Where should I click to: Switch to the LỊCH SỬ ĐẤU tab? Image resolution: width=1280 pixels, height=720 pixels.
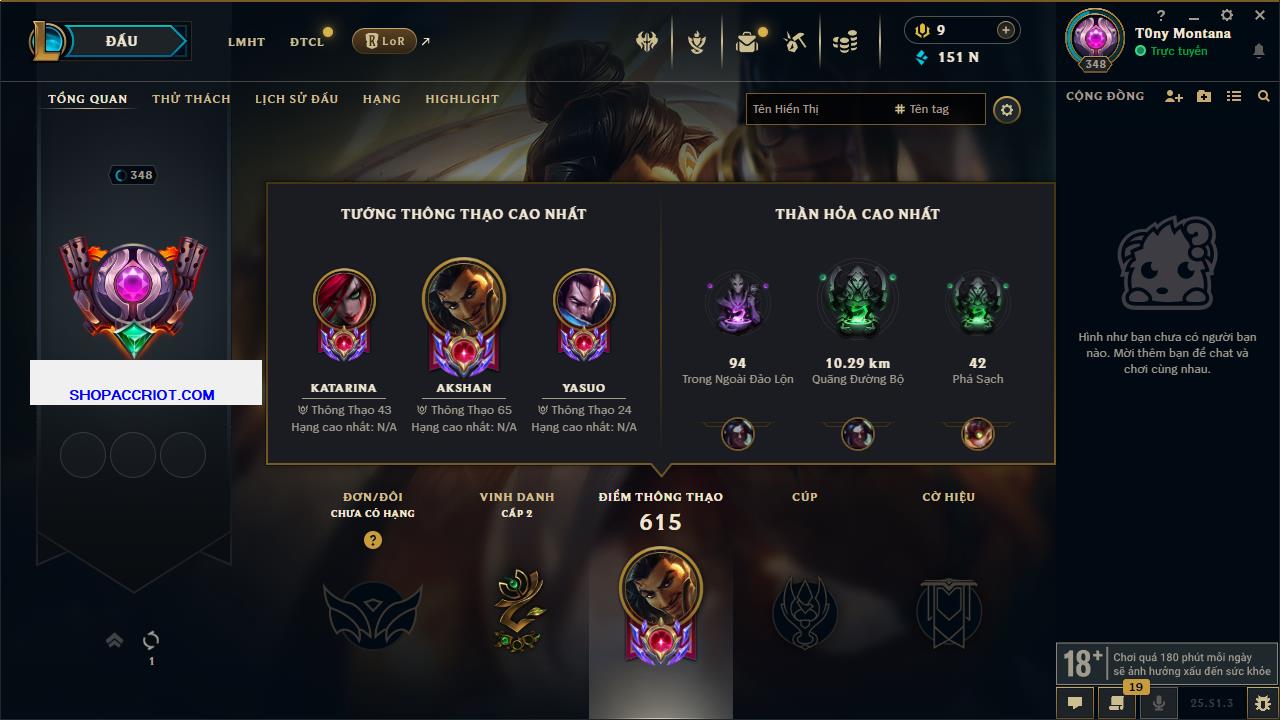[296, 99]
